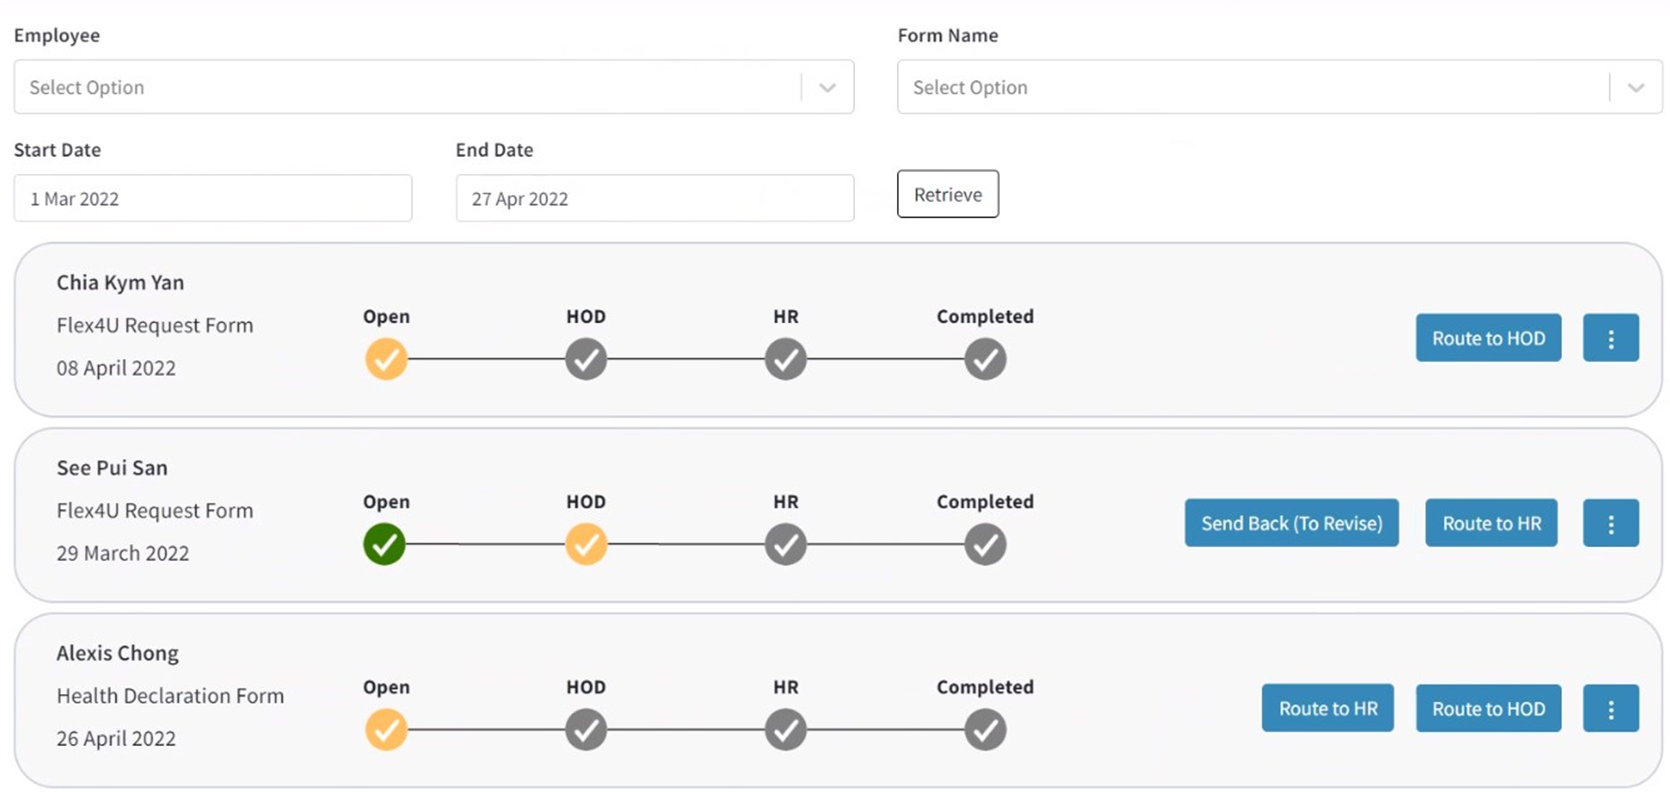This screenshot has height=792, width=1670.
Task: Click HR status icon for Alexis Chong
Action: click(x=786, y=729)
